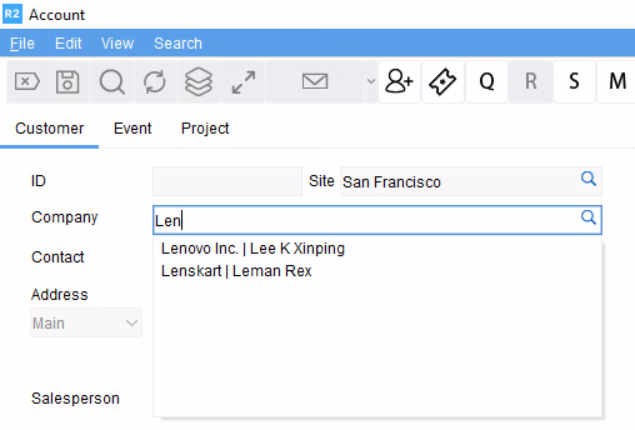
Task: Click the envelope email icon
Action: click(x=315, y=82)
